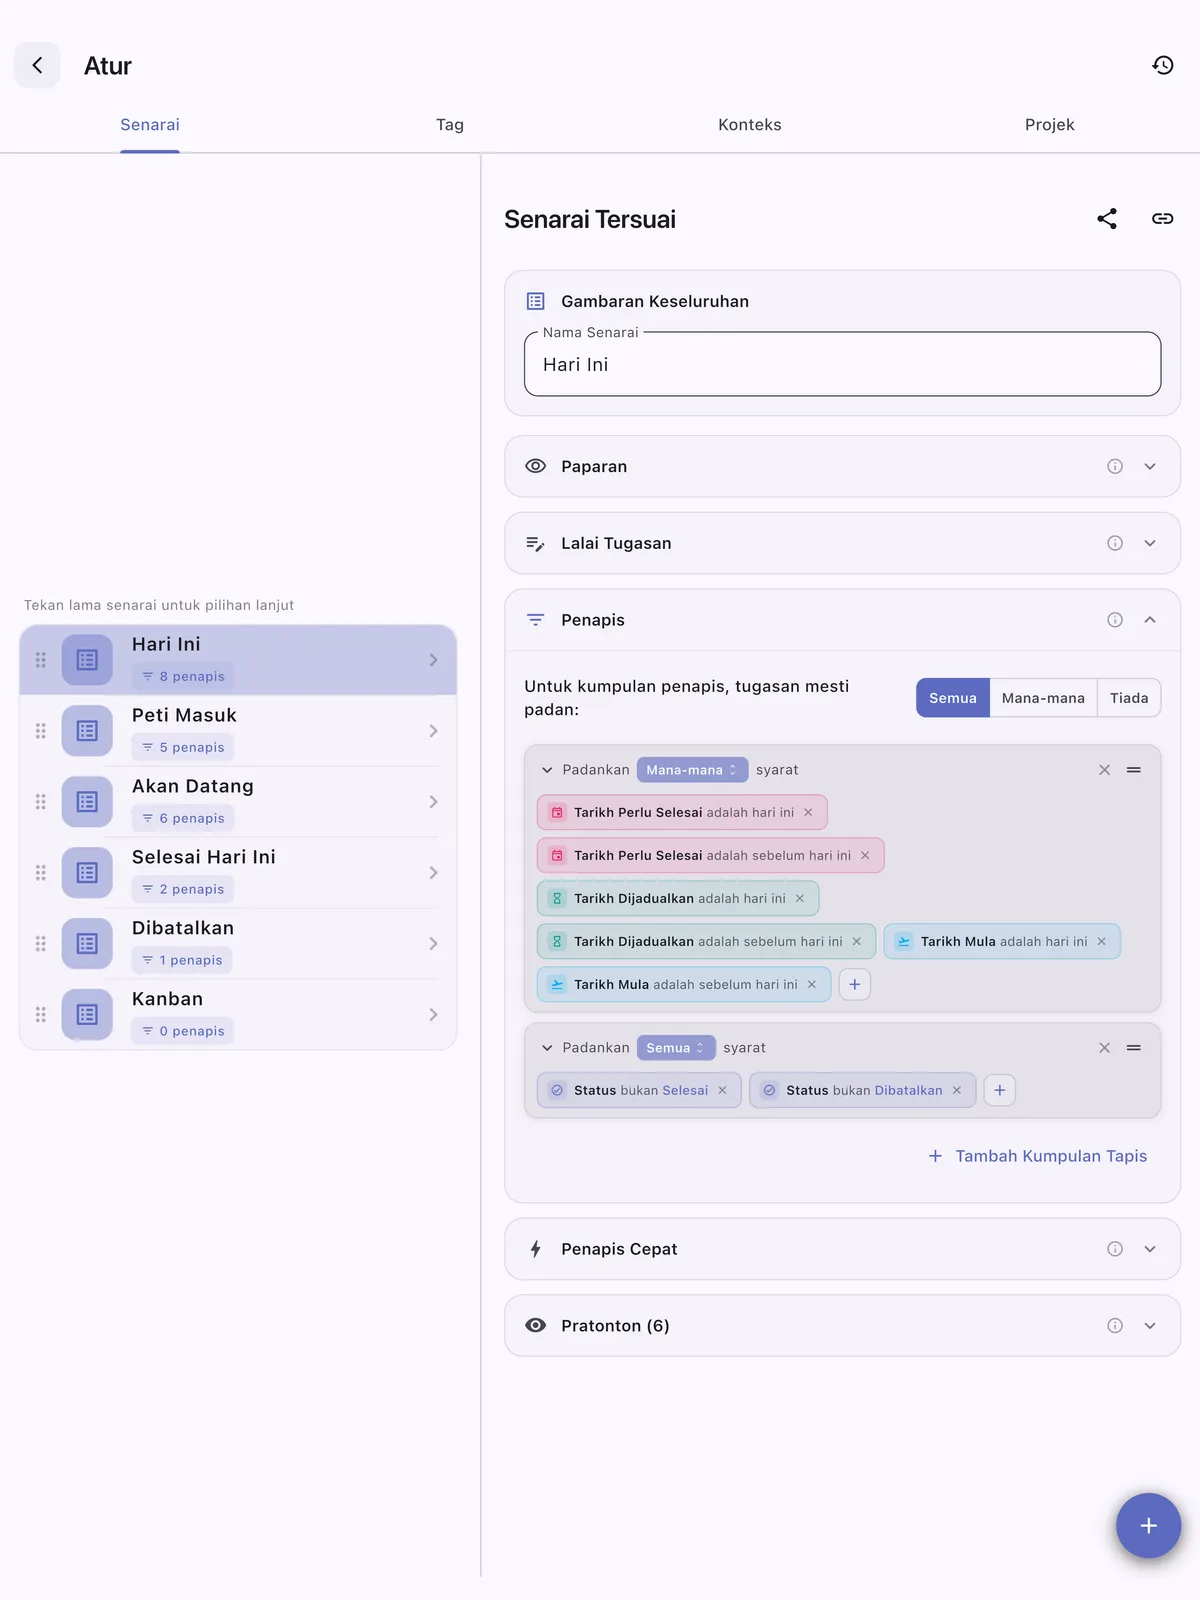The image size is (1200, 1600).
Task: Click the Nama Senarai input field
Action: [x=842, y=365]
